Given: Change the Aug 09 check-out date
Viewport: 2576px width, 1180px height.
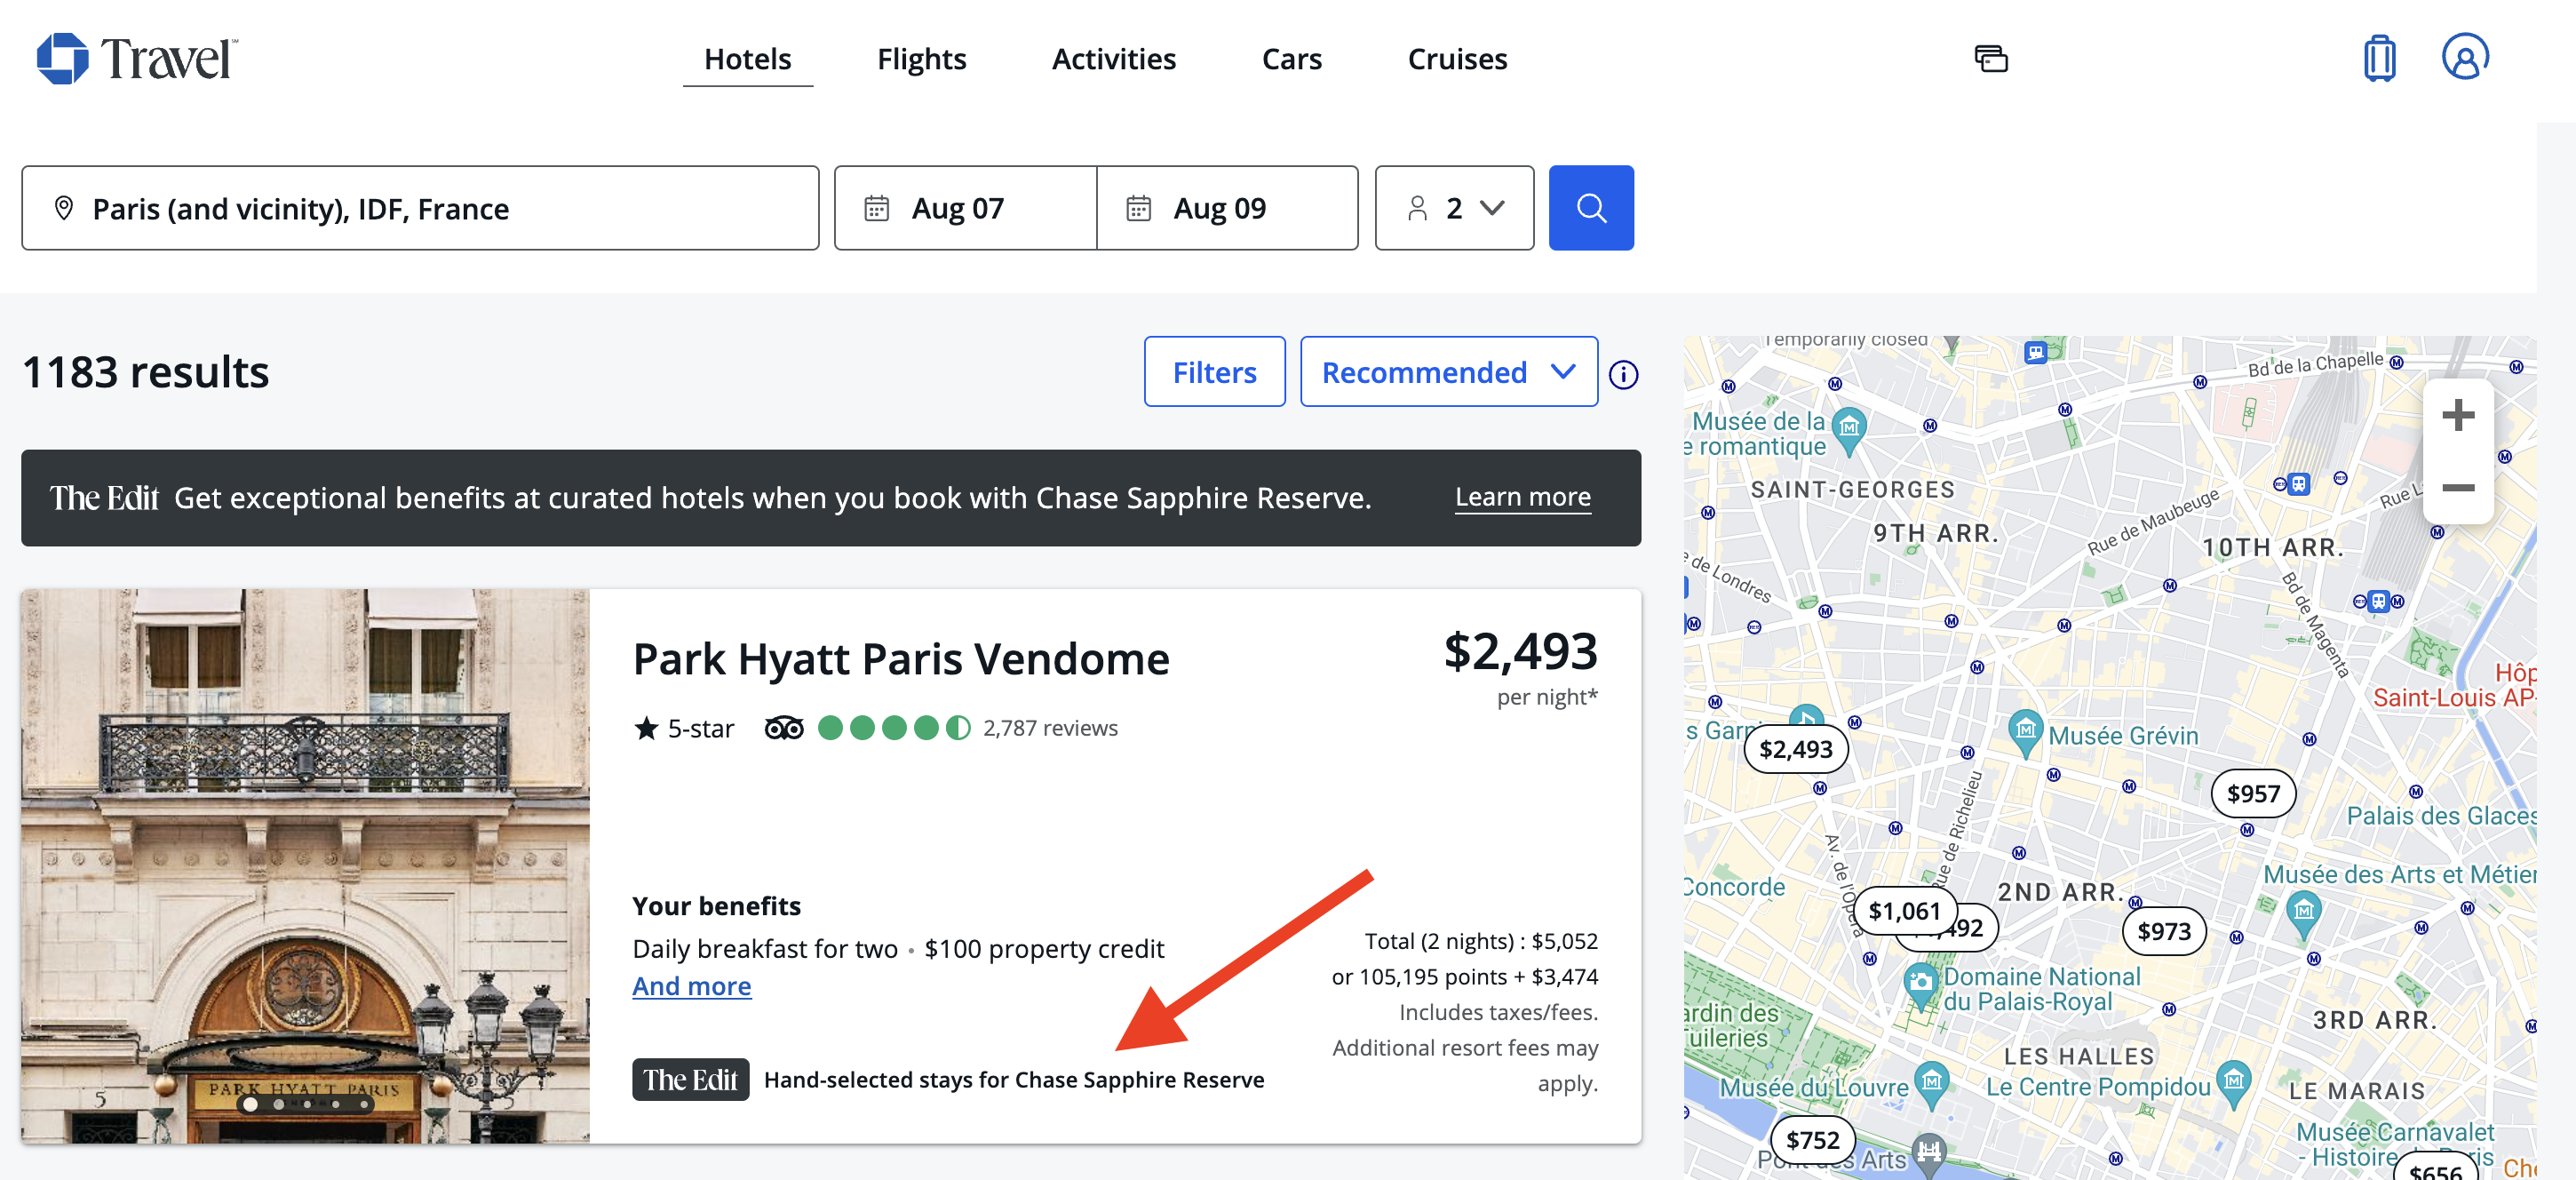Looking at the screenshot, I should point(1227,208).
